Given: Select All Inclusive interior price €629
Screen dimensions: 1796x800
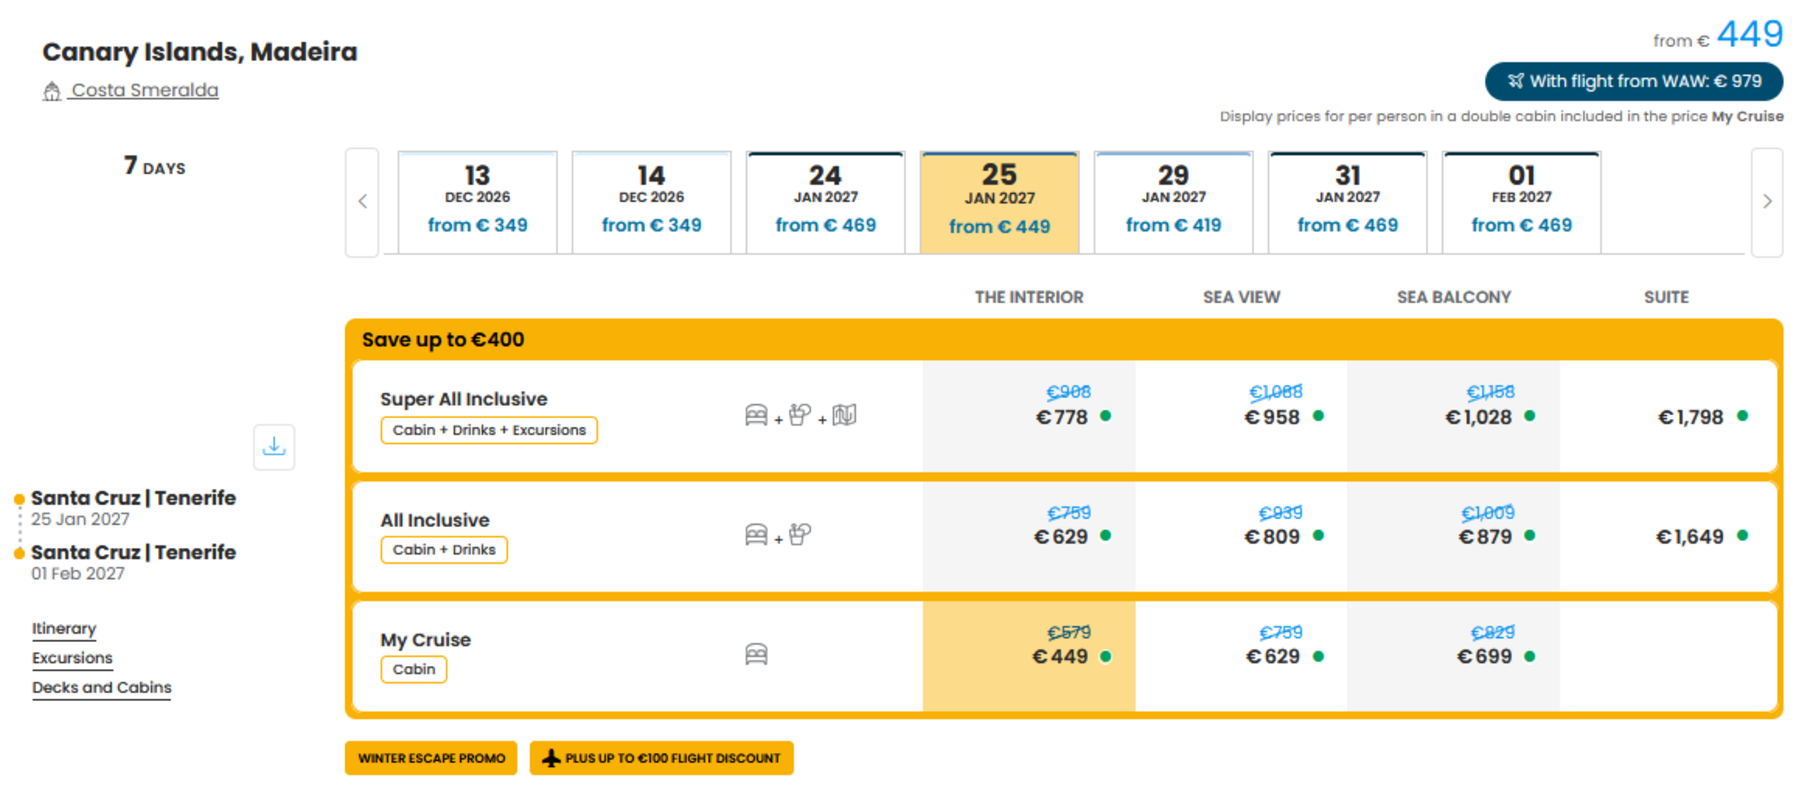Looking at the screenshot, I should [x=1061, y=537].
